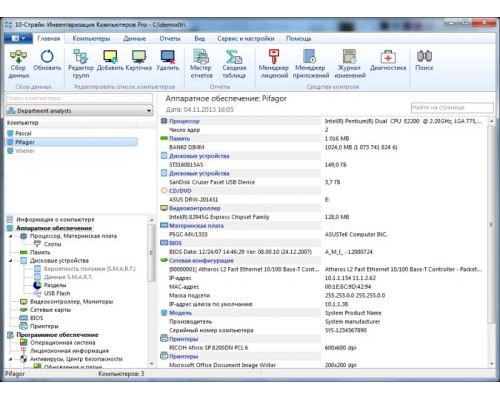The width and height of the screenshot is (500, 400).
Task: Switch to the Вид tab
Action: 200,39
